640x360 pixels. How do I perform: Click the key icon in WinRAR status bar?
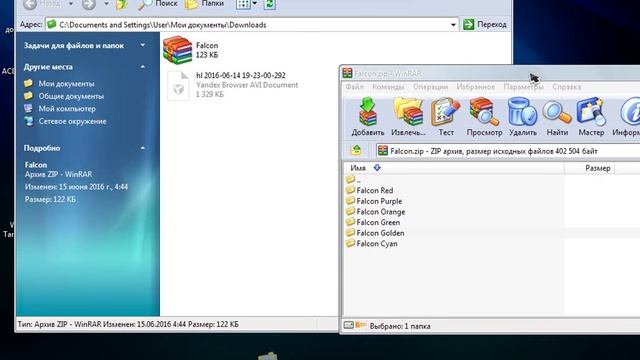tap(360, 325)
